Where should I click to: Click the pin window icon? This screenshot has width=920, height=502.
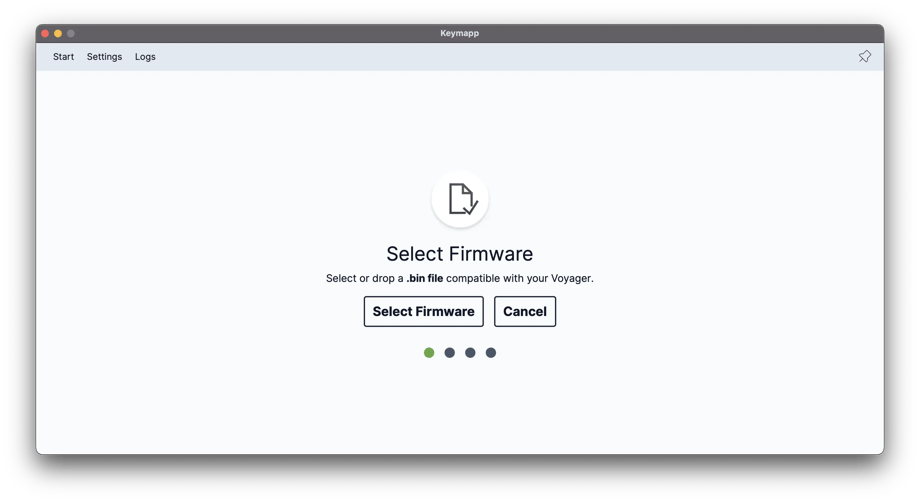864,56
